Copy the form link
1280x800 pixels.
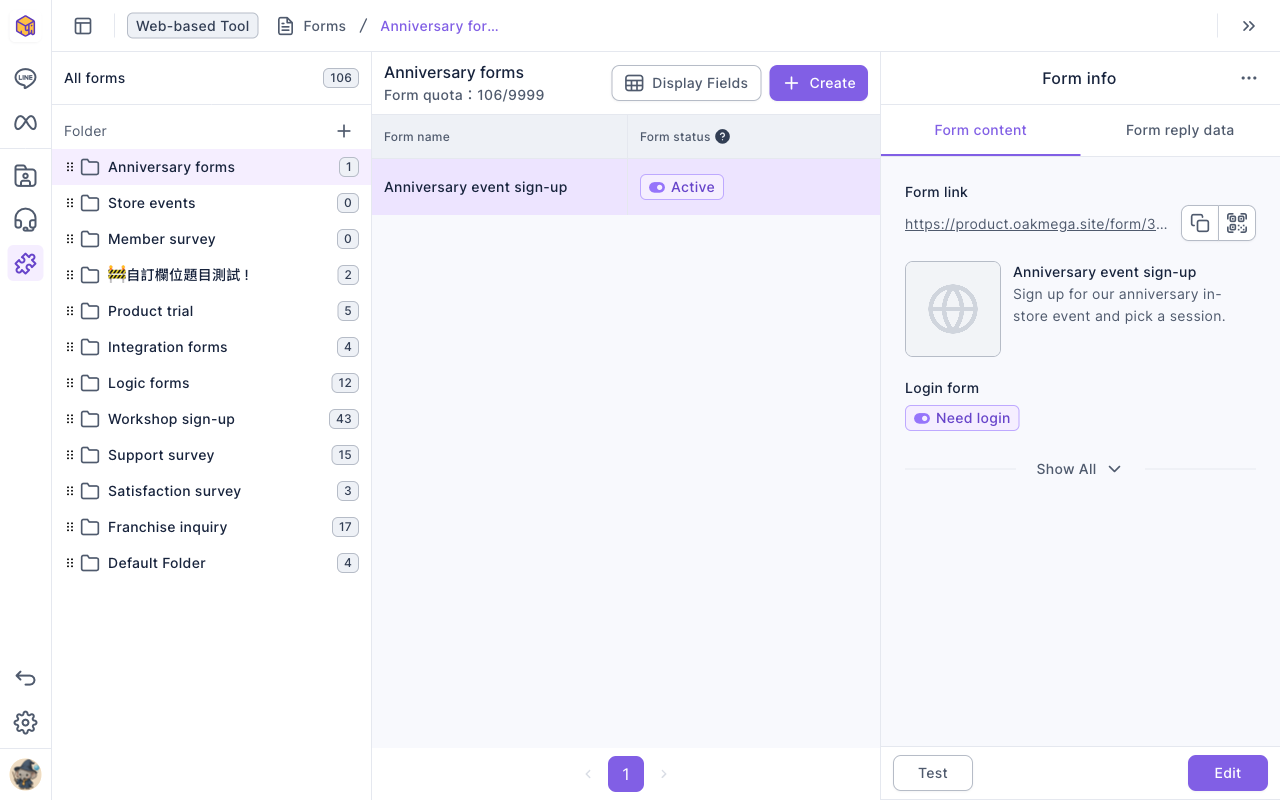click(1200, 223)
